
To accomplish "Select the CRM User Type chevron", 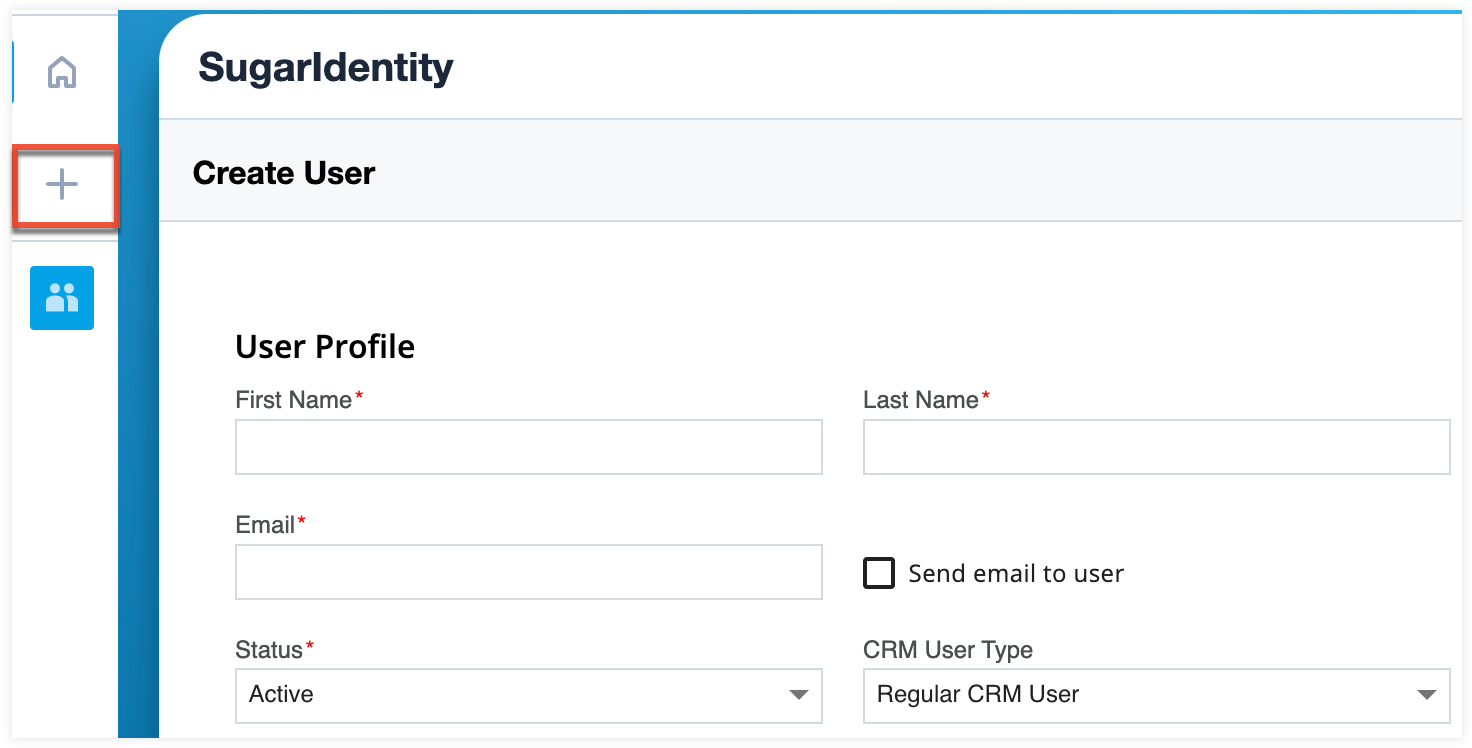I will click(x=1425, y=693).
